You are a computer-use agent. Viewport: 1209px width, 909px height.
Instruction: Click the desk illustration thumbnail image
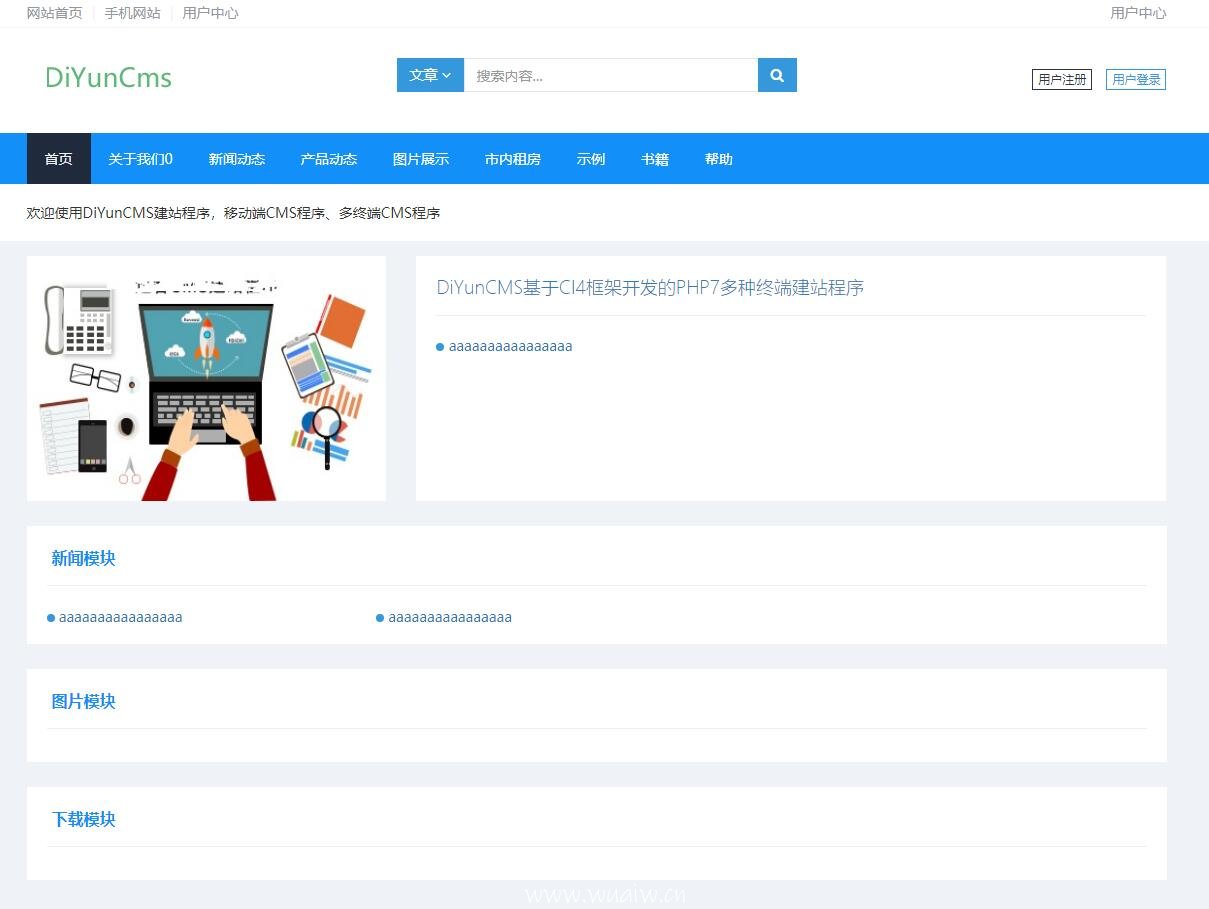(x=206, y=378)
